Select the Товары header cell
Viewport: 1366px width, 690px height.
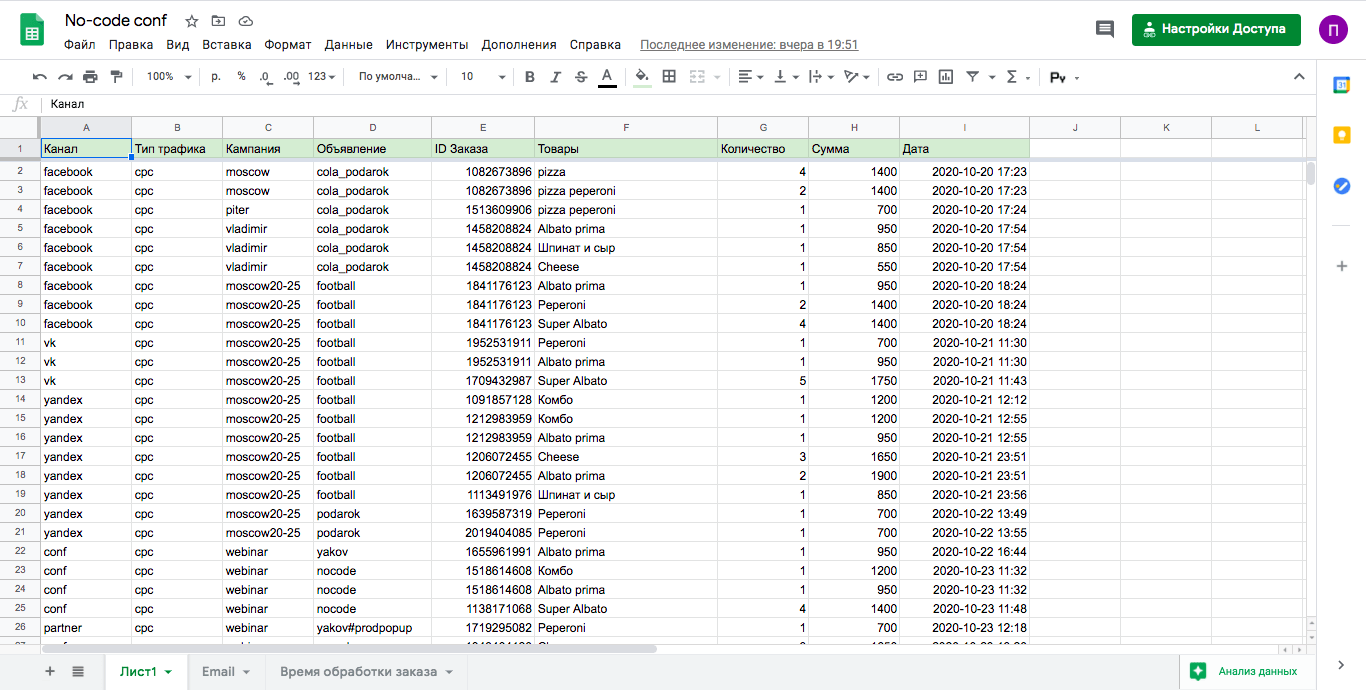626,149
